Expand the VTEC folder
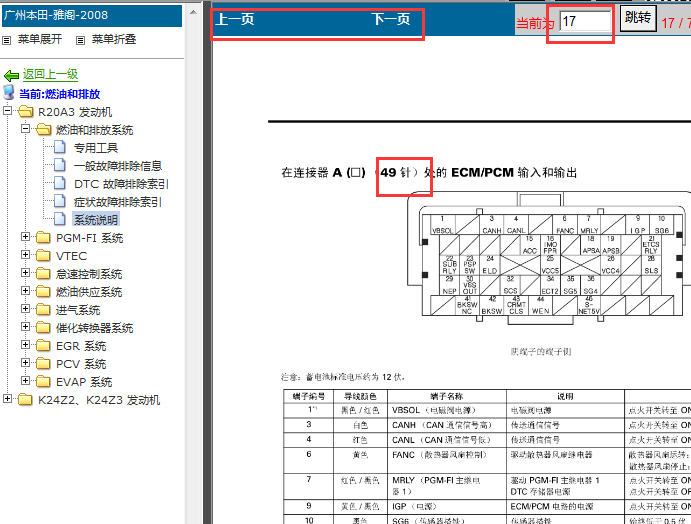The height and width of the screenshot is (524, 691). tap(26, 255)
